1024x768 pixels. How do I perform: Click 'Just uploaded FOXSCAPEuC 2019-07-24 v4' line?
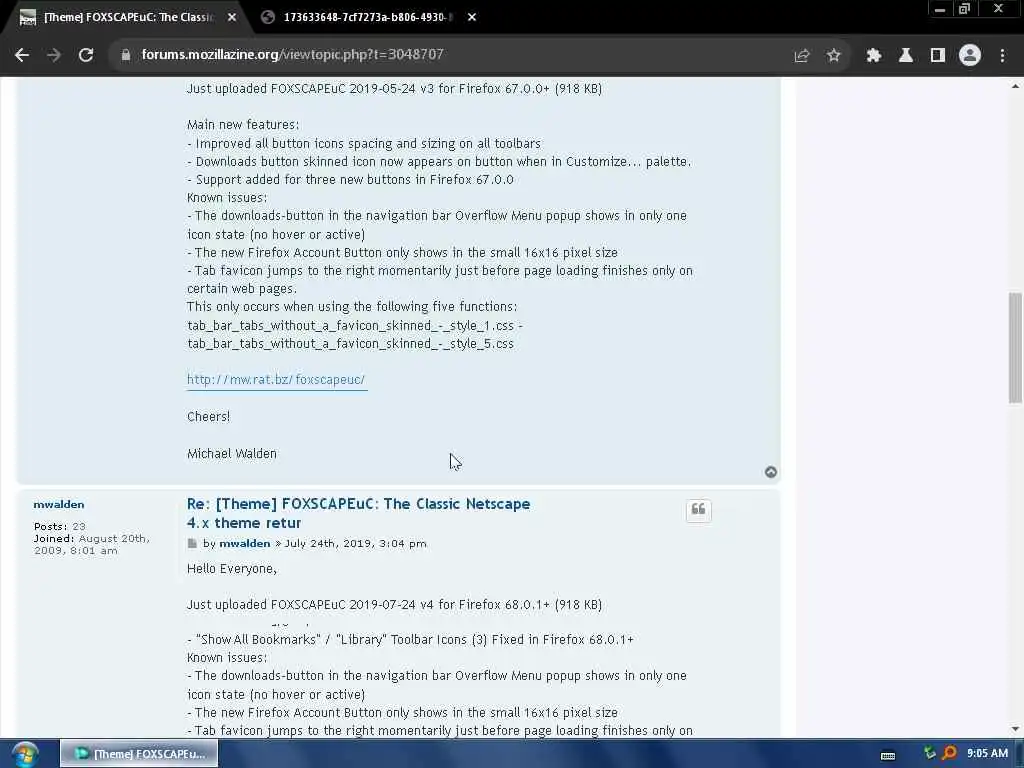click(x=394, y=605)
